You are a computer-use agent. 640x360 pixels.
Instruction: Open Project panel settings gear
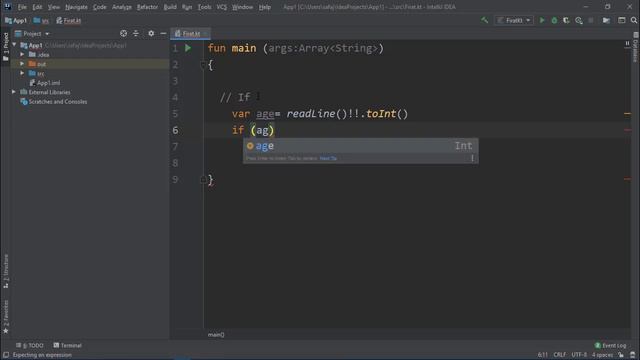[151, 33]
